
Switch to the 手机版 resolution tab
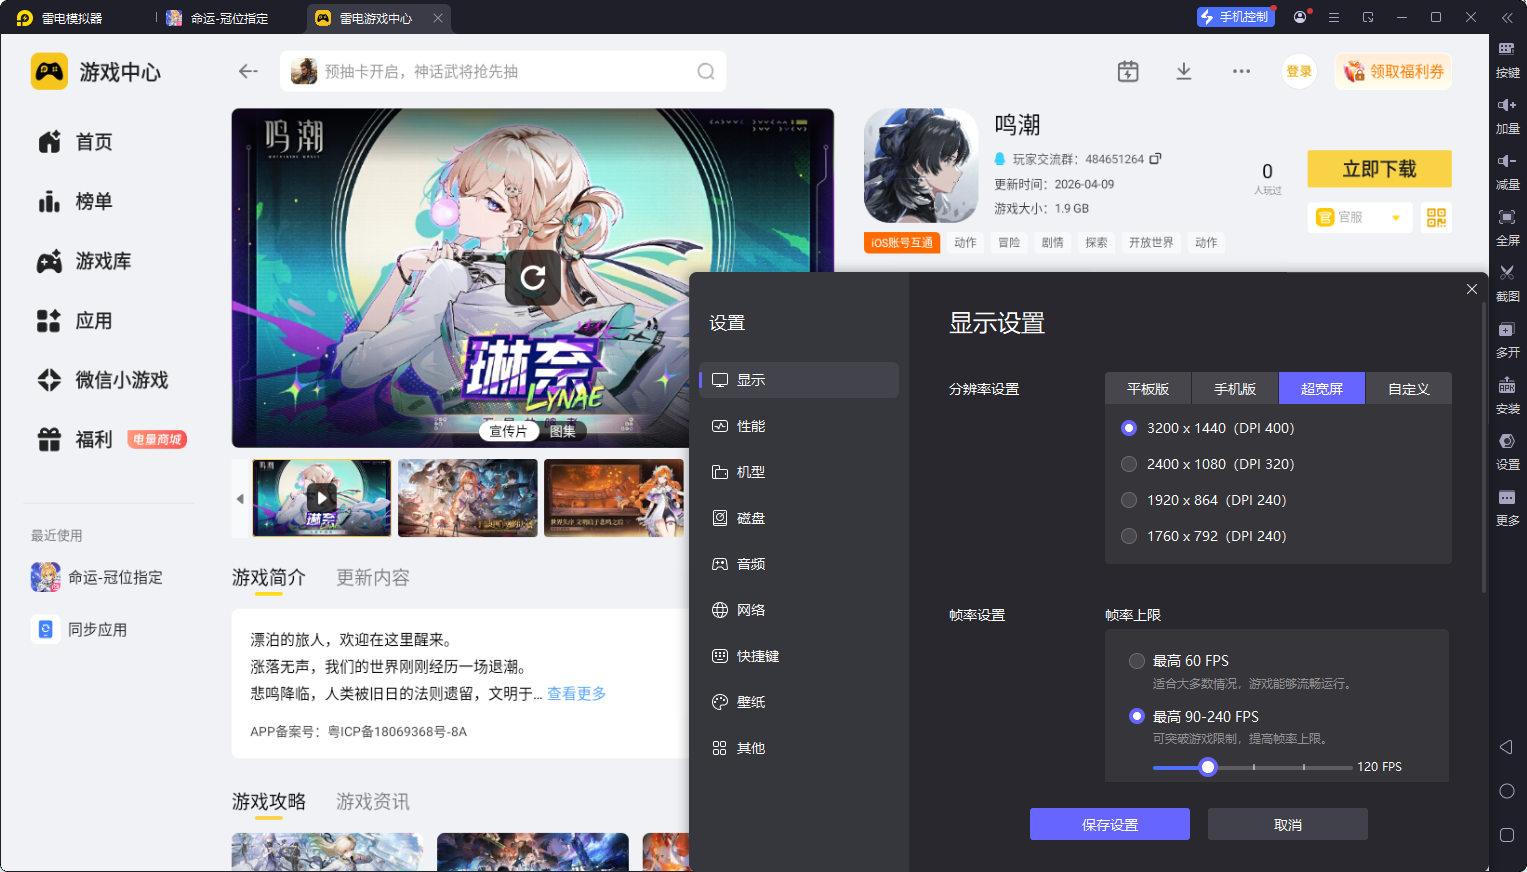pos(1235,389)
